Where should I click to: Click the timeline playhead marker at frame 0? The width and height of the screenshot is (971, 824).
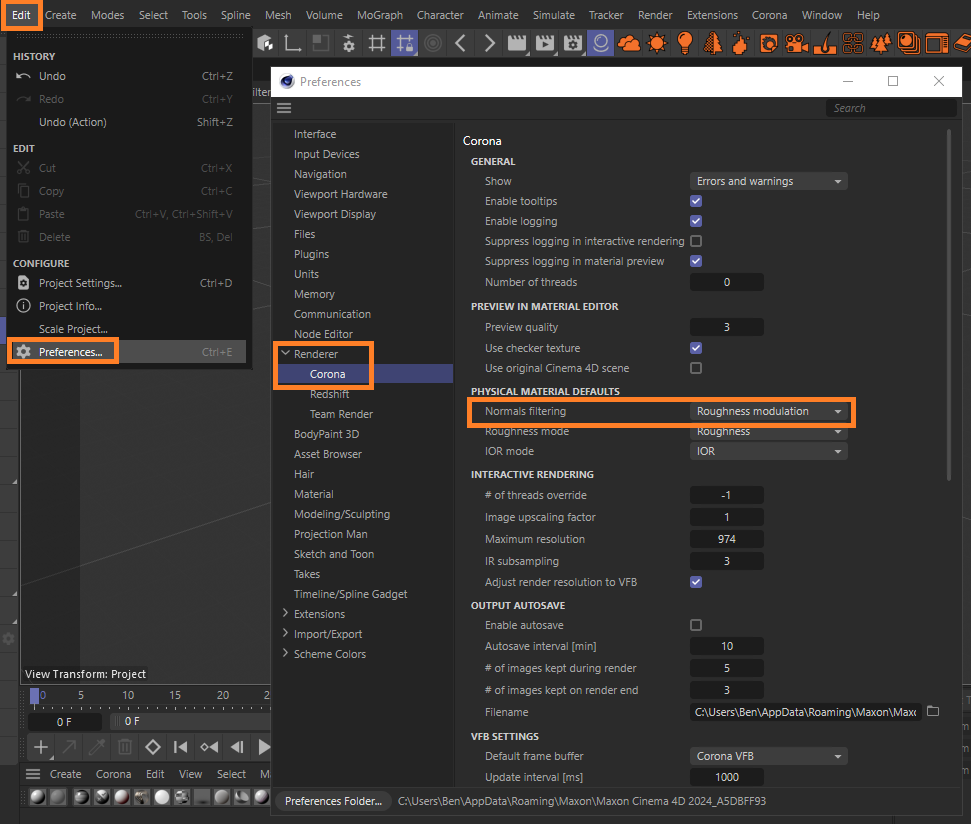(35, 696)
